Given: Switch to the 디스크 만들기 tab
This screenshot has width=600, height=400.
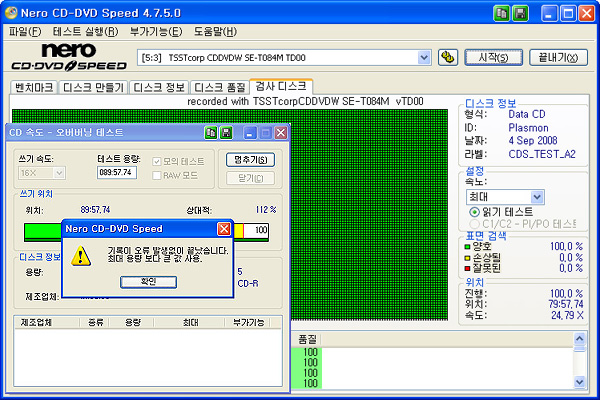Looking at the screenshot, I should [x=93, y=87].
